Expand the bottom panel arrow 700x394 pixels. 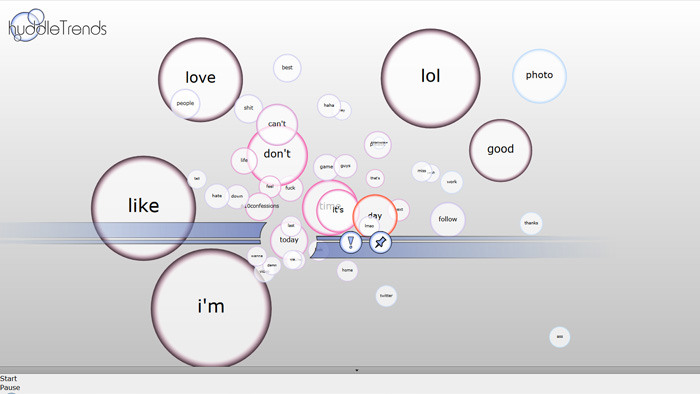click(356, 370)
